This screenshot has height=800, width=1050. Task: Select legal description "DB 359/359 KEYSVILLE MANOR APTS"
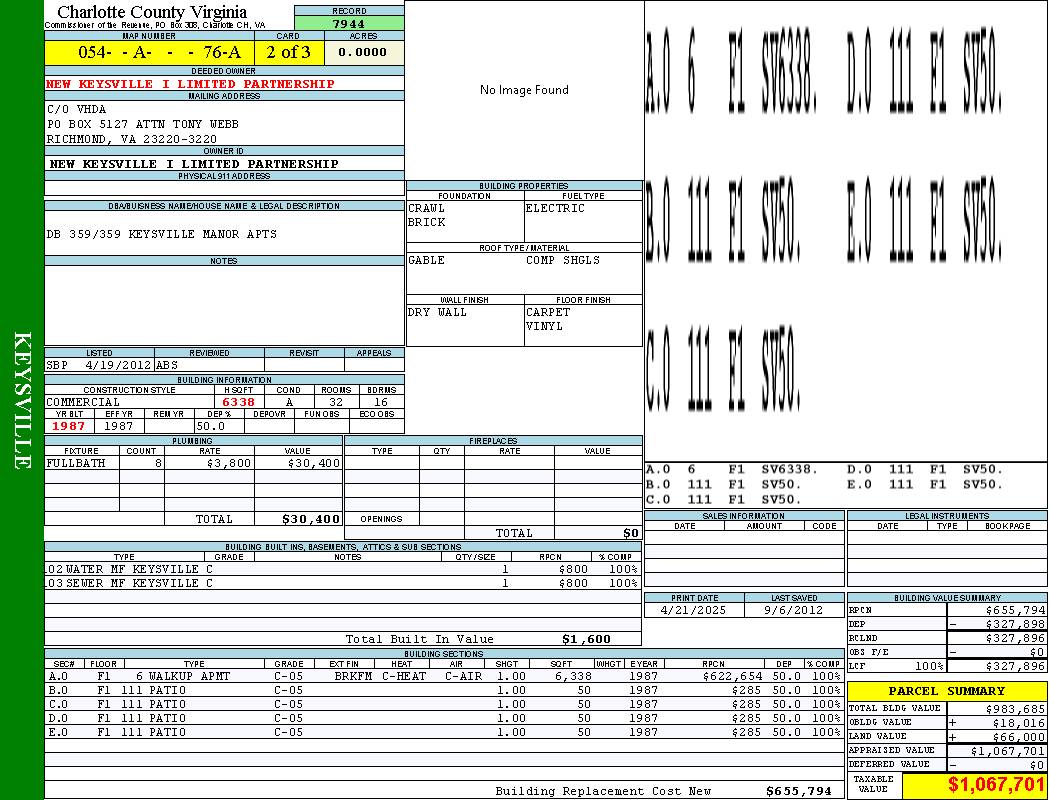161,234
